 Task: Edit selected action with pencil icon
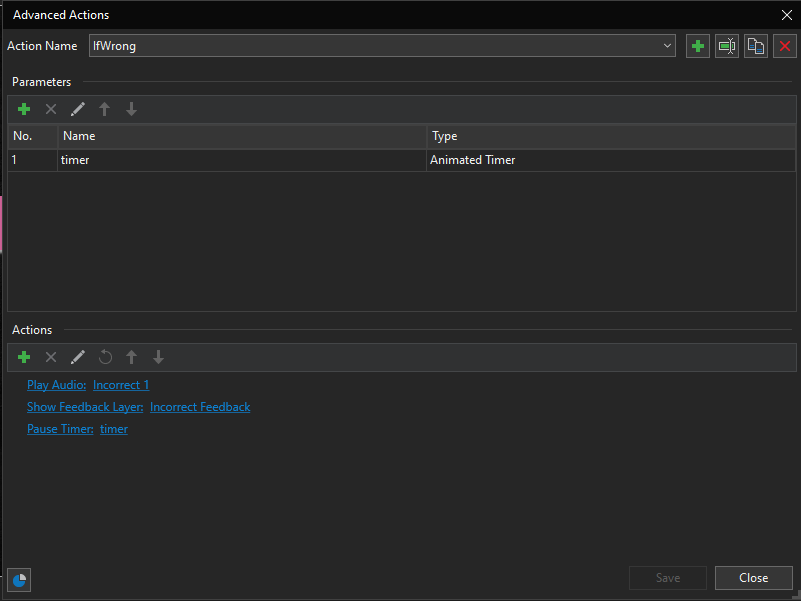[x=78, y=357]
